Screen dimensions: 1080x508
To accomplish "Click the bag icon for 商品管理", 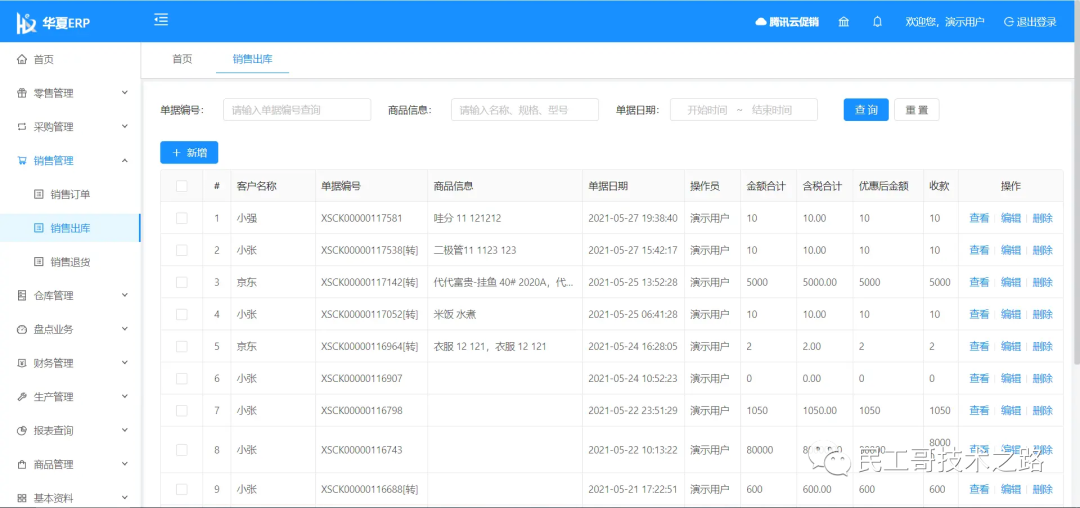I will point(22,465).
